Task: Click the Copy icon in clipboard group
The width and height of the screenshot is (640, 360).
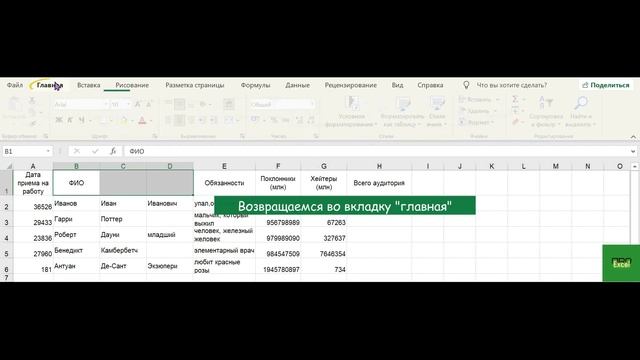Action: pos(32,112)
